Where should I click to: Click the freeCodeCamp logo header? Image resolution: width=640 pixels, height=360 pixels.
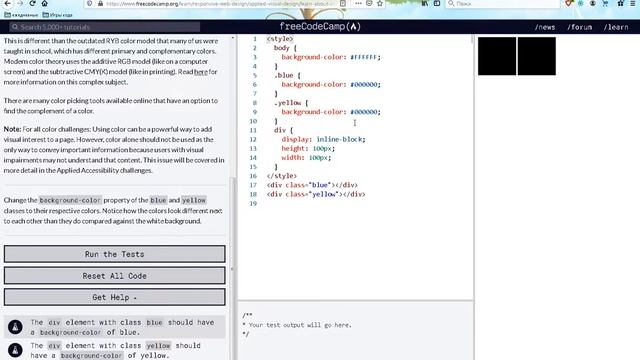(320, 27)
